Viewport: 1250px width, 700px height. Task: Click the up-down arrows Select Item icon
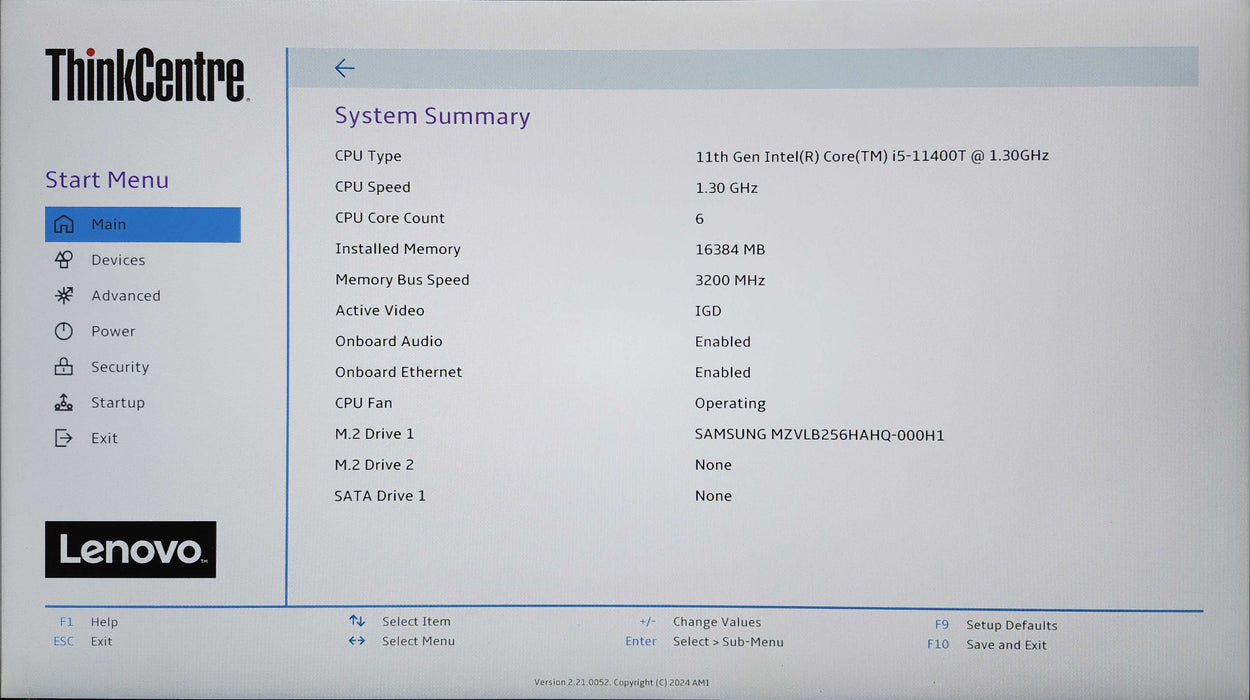pos(357,621)
